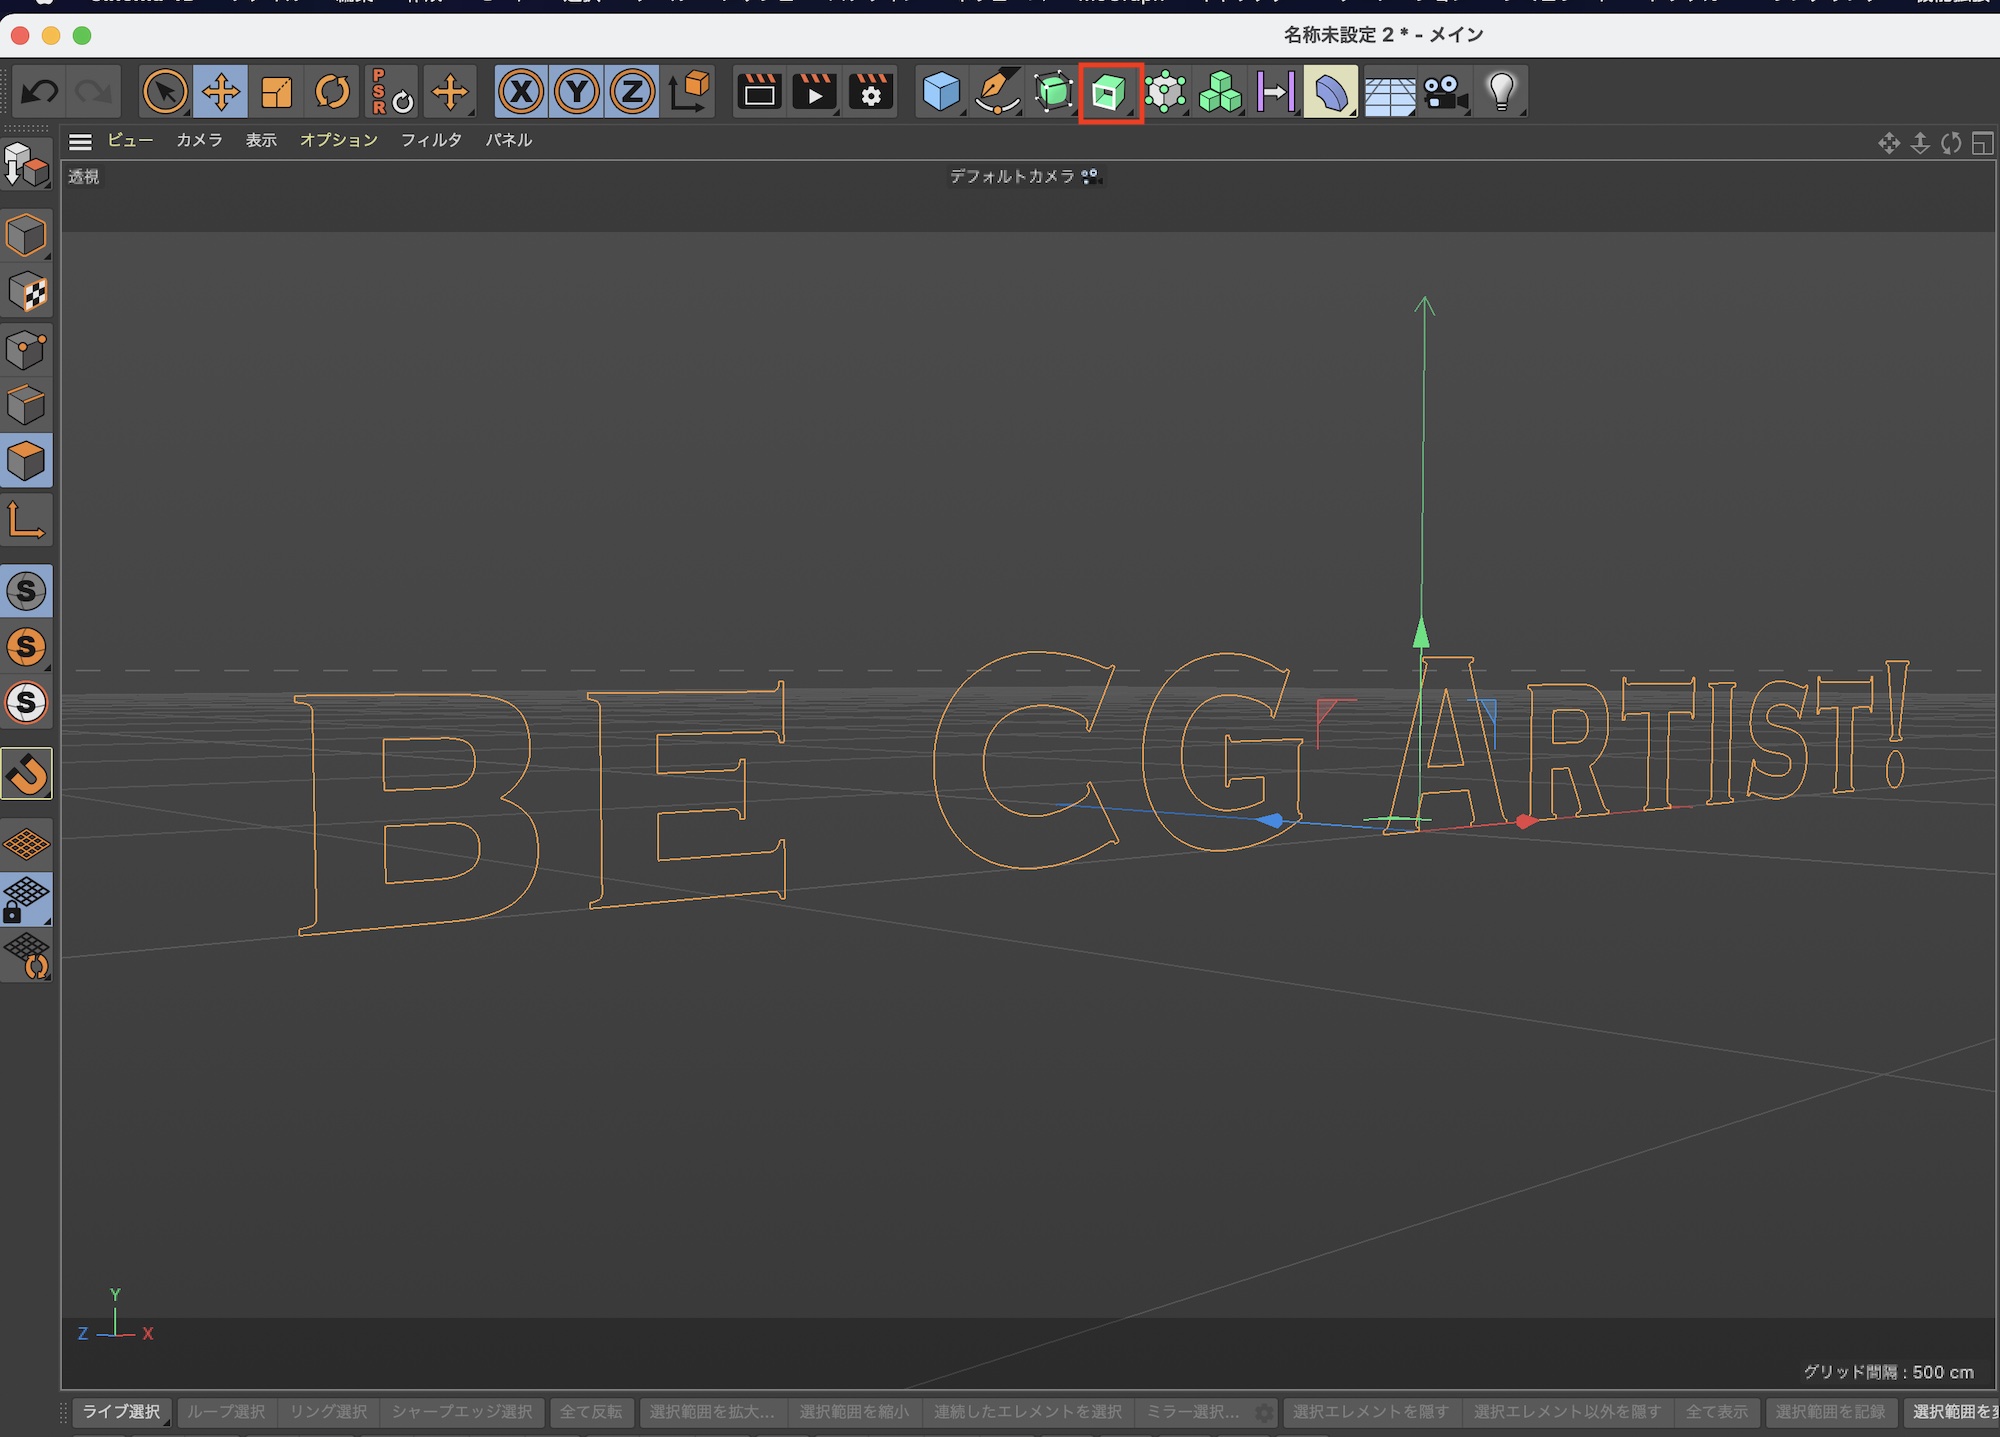
Task: Click the ライブ選択 button
Action: click(121, 1411)
